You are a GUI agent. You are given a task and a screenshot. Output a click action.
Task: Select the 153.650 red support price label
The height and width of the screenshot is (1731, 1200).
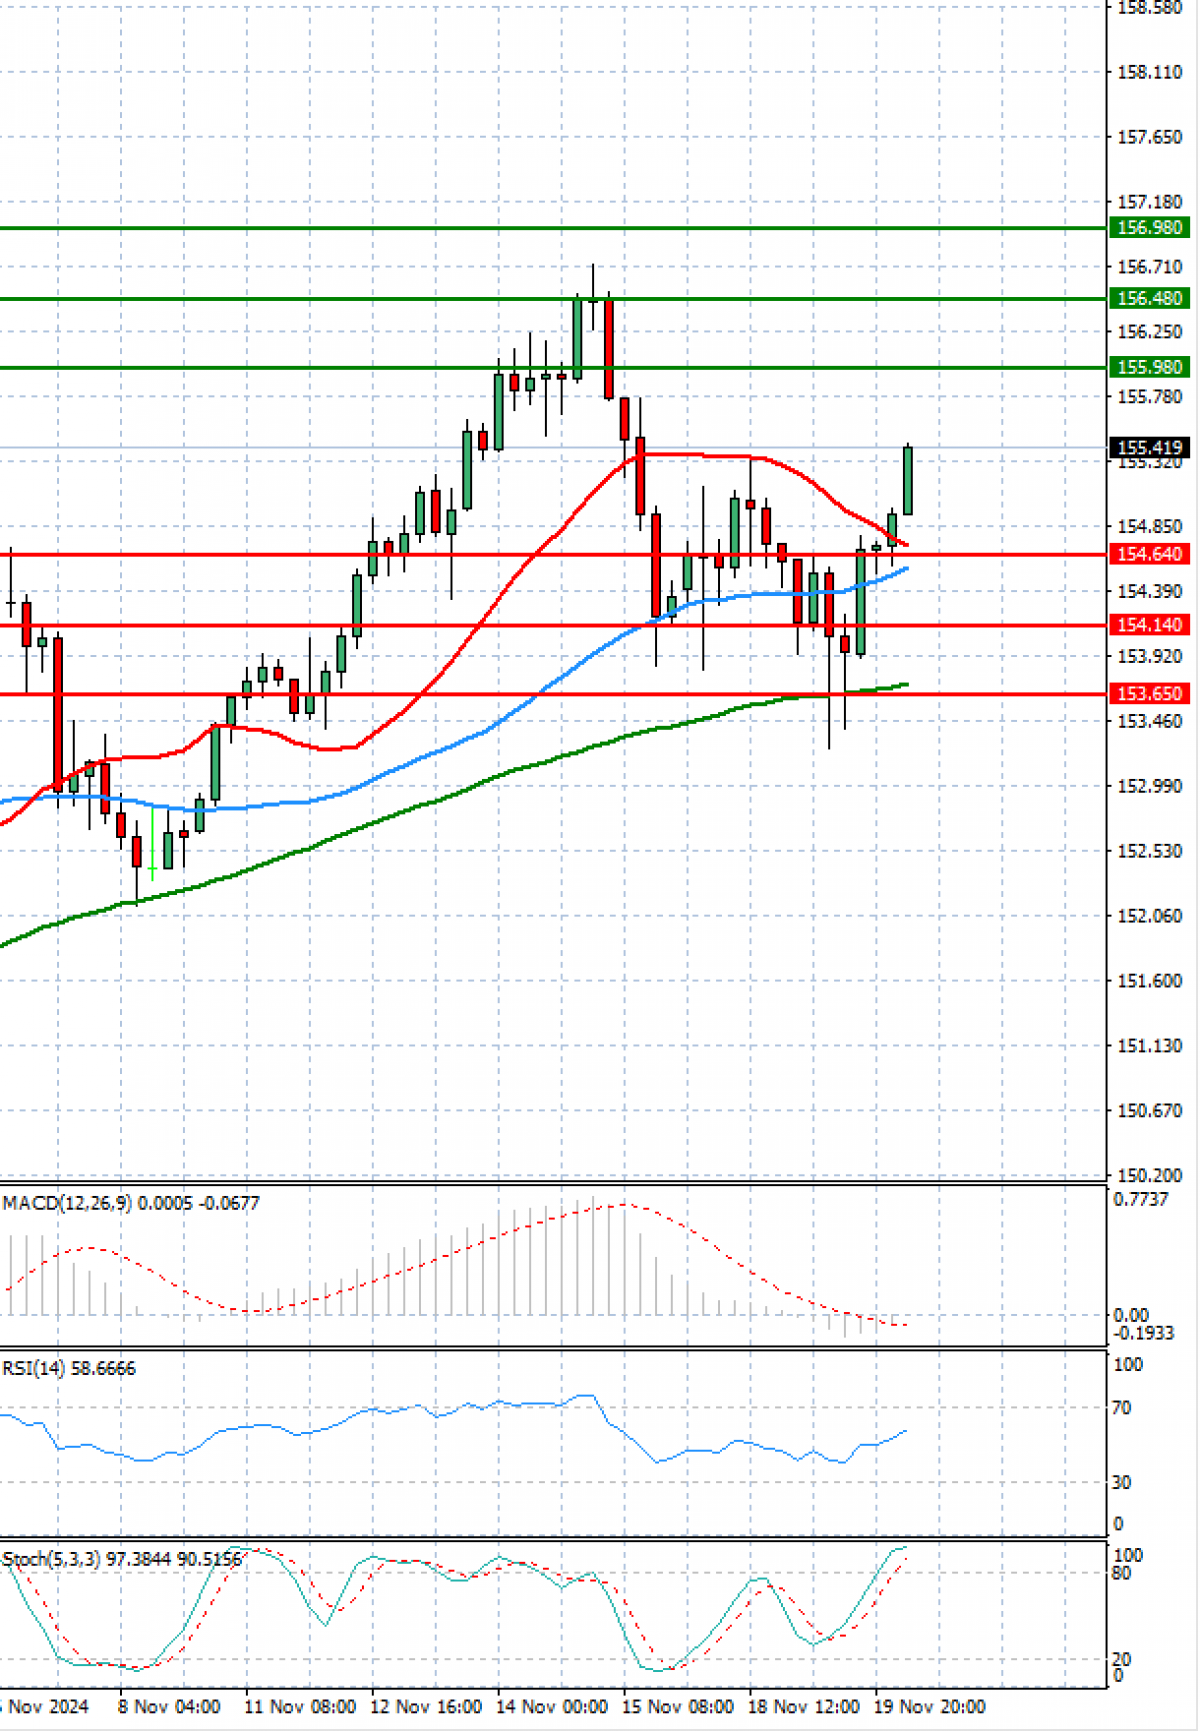tap(1149, 693)
